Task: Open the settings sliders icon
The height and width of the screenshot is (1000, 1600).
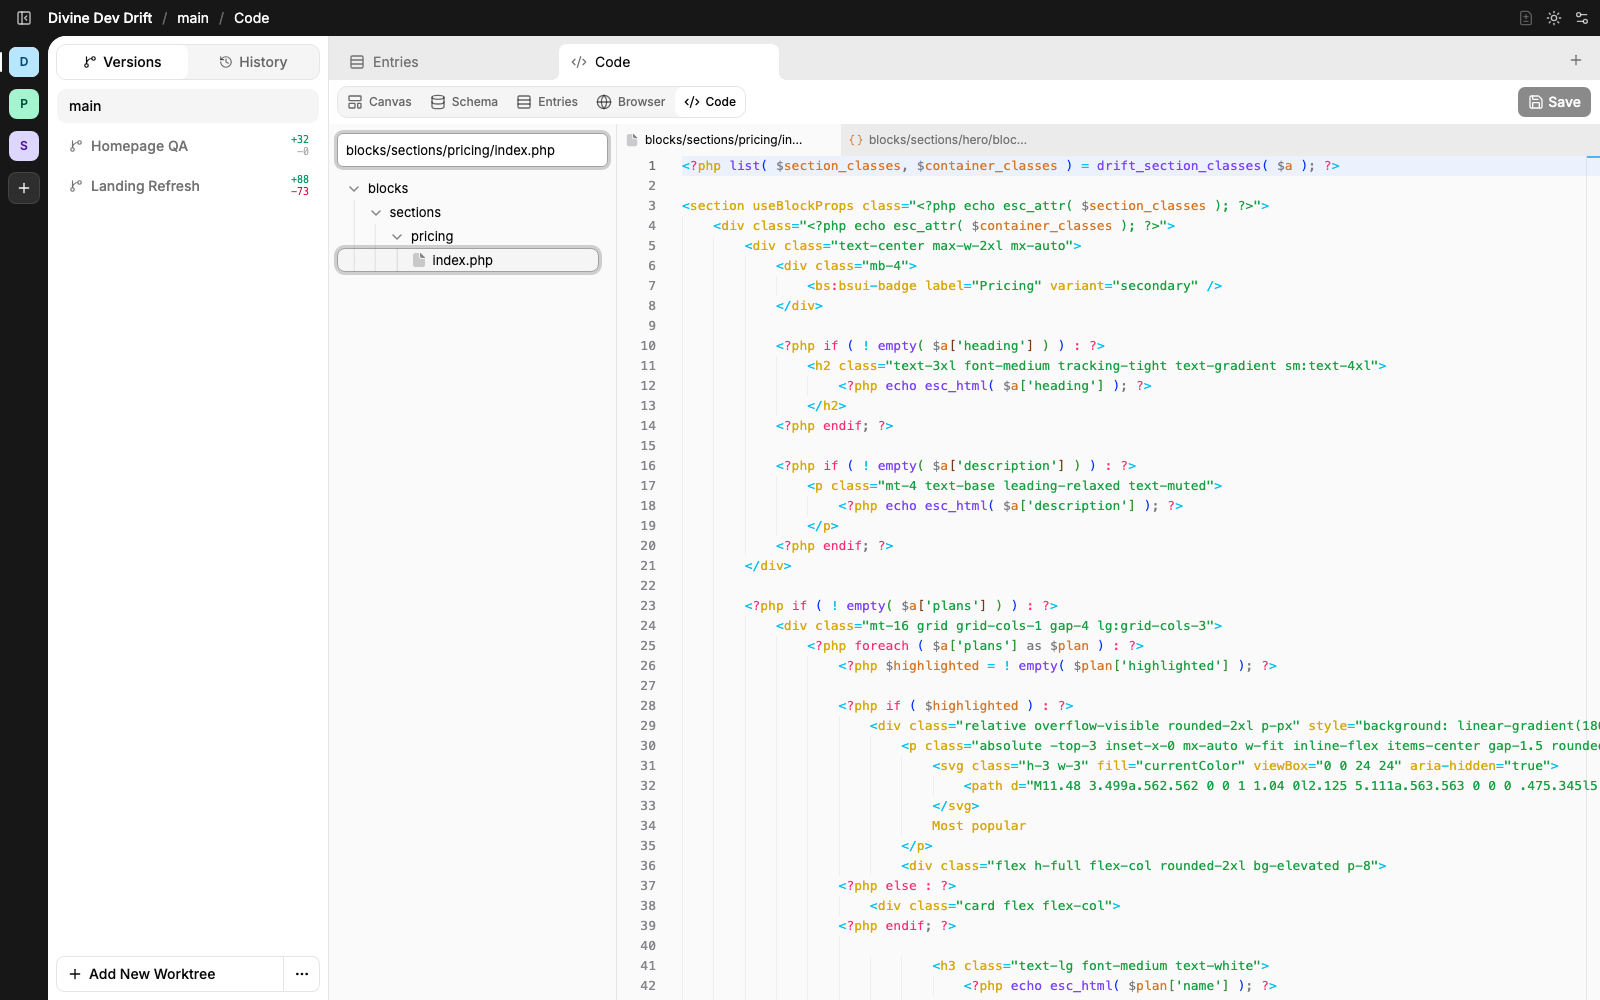Action: pos(1582,18)
